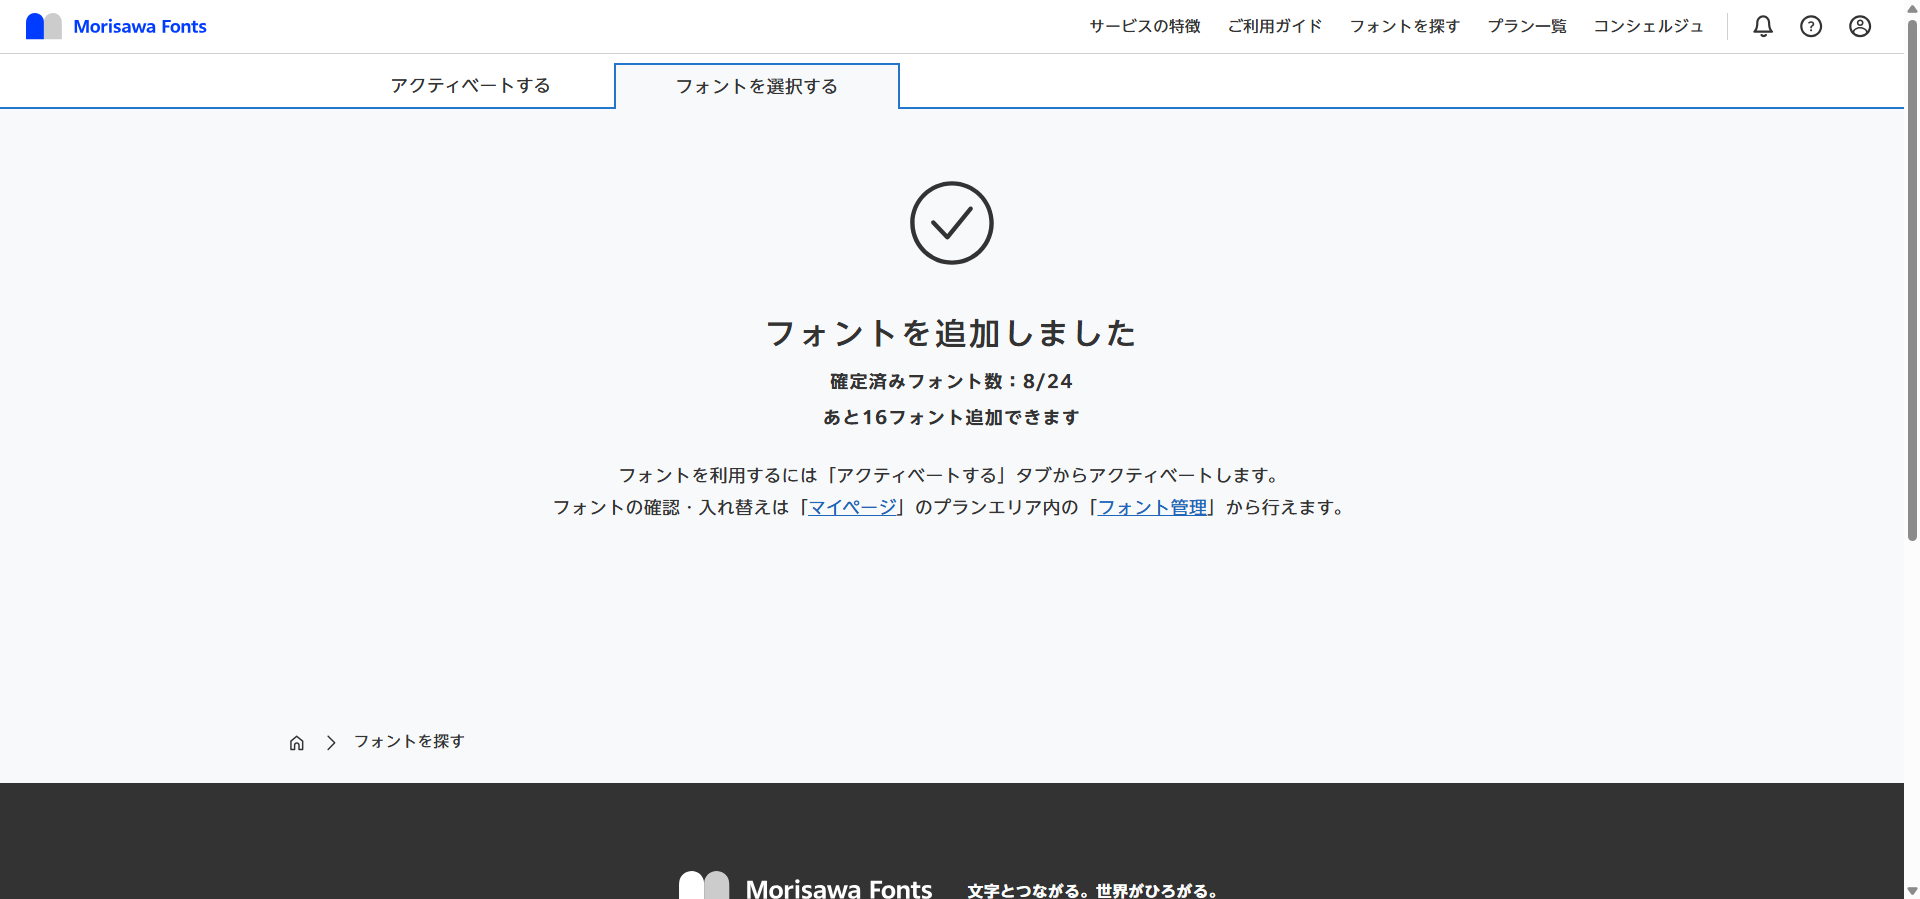The width and height of the screenshot is (1920, 899).
Task: Open プラン一覧 in the top menu
Action: (x=1527, y=26)
